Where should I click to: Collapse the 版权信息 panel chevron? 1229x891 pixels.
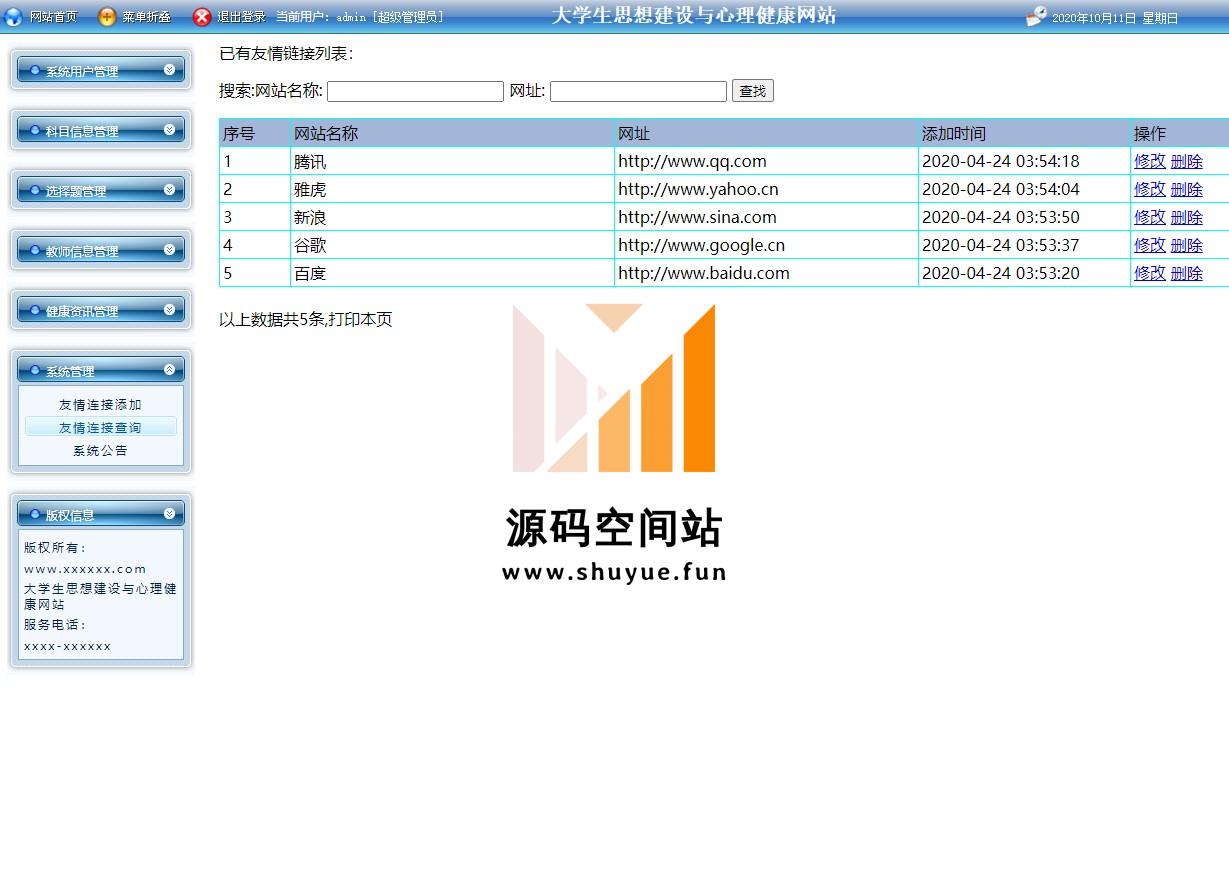click(x=169, y=514)
